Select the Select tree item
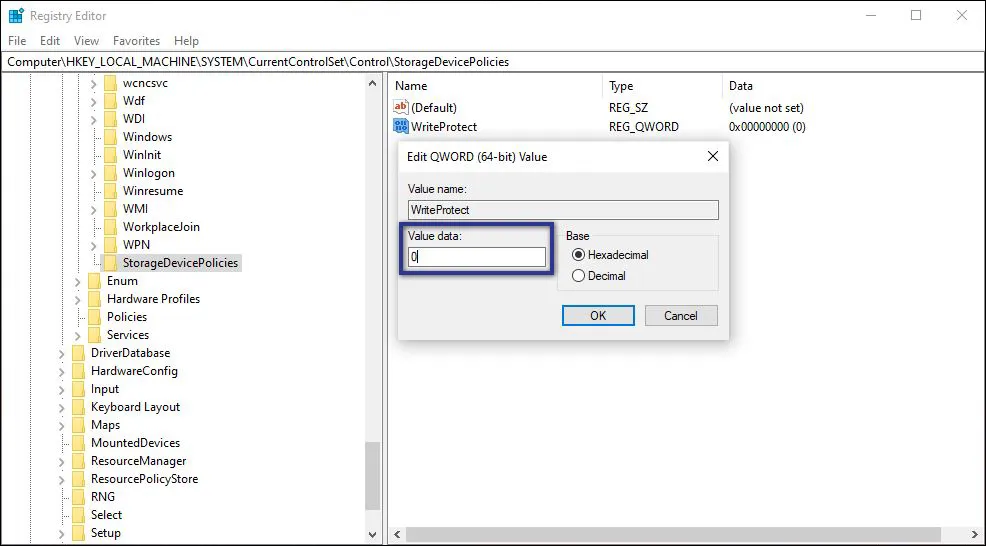 click(x=106, y=515)
